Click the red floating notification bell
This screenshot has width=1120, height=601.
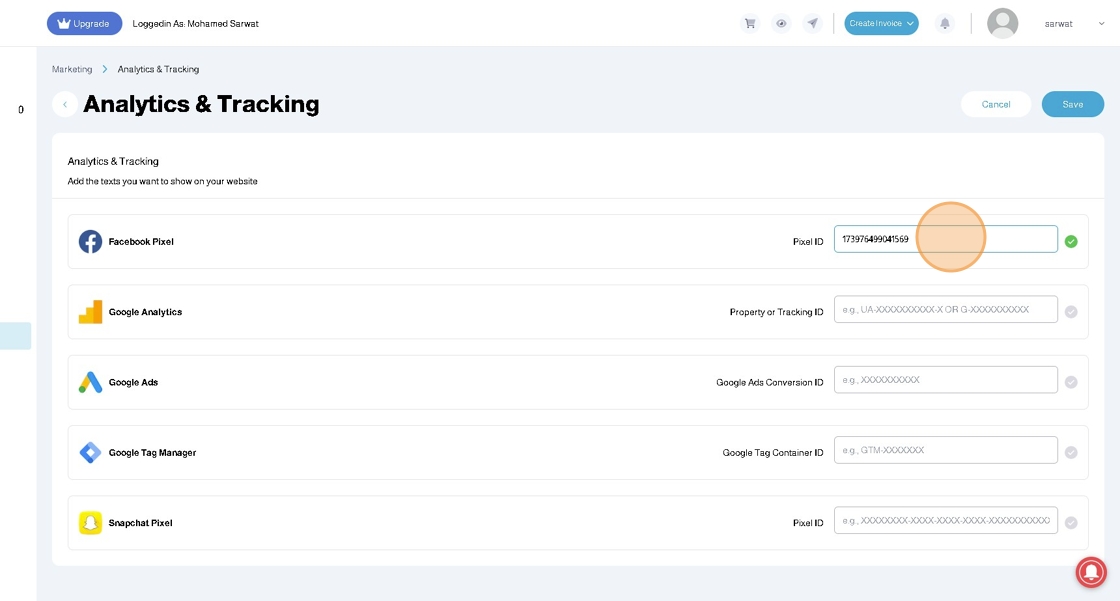[x=1090, y=571]
